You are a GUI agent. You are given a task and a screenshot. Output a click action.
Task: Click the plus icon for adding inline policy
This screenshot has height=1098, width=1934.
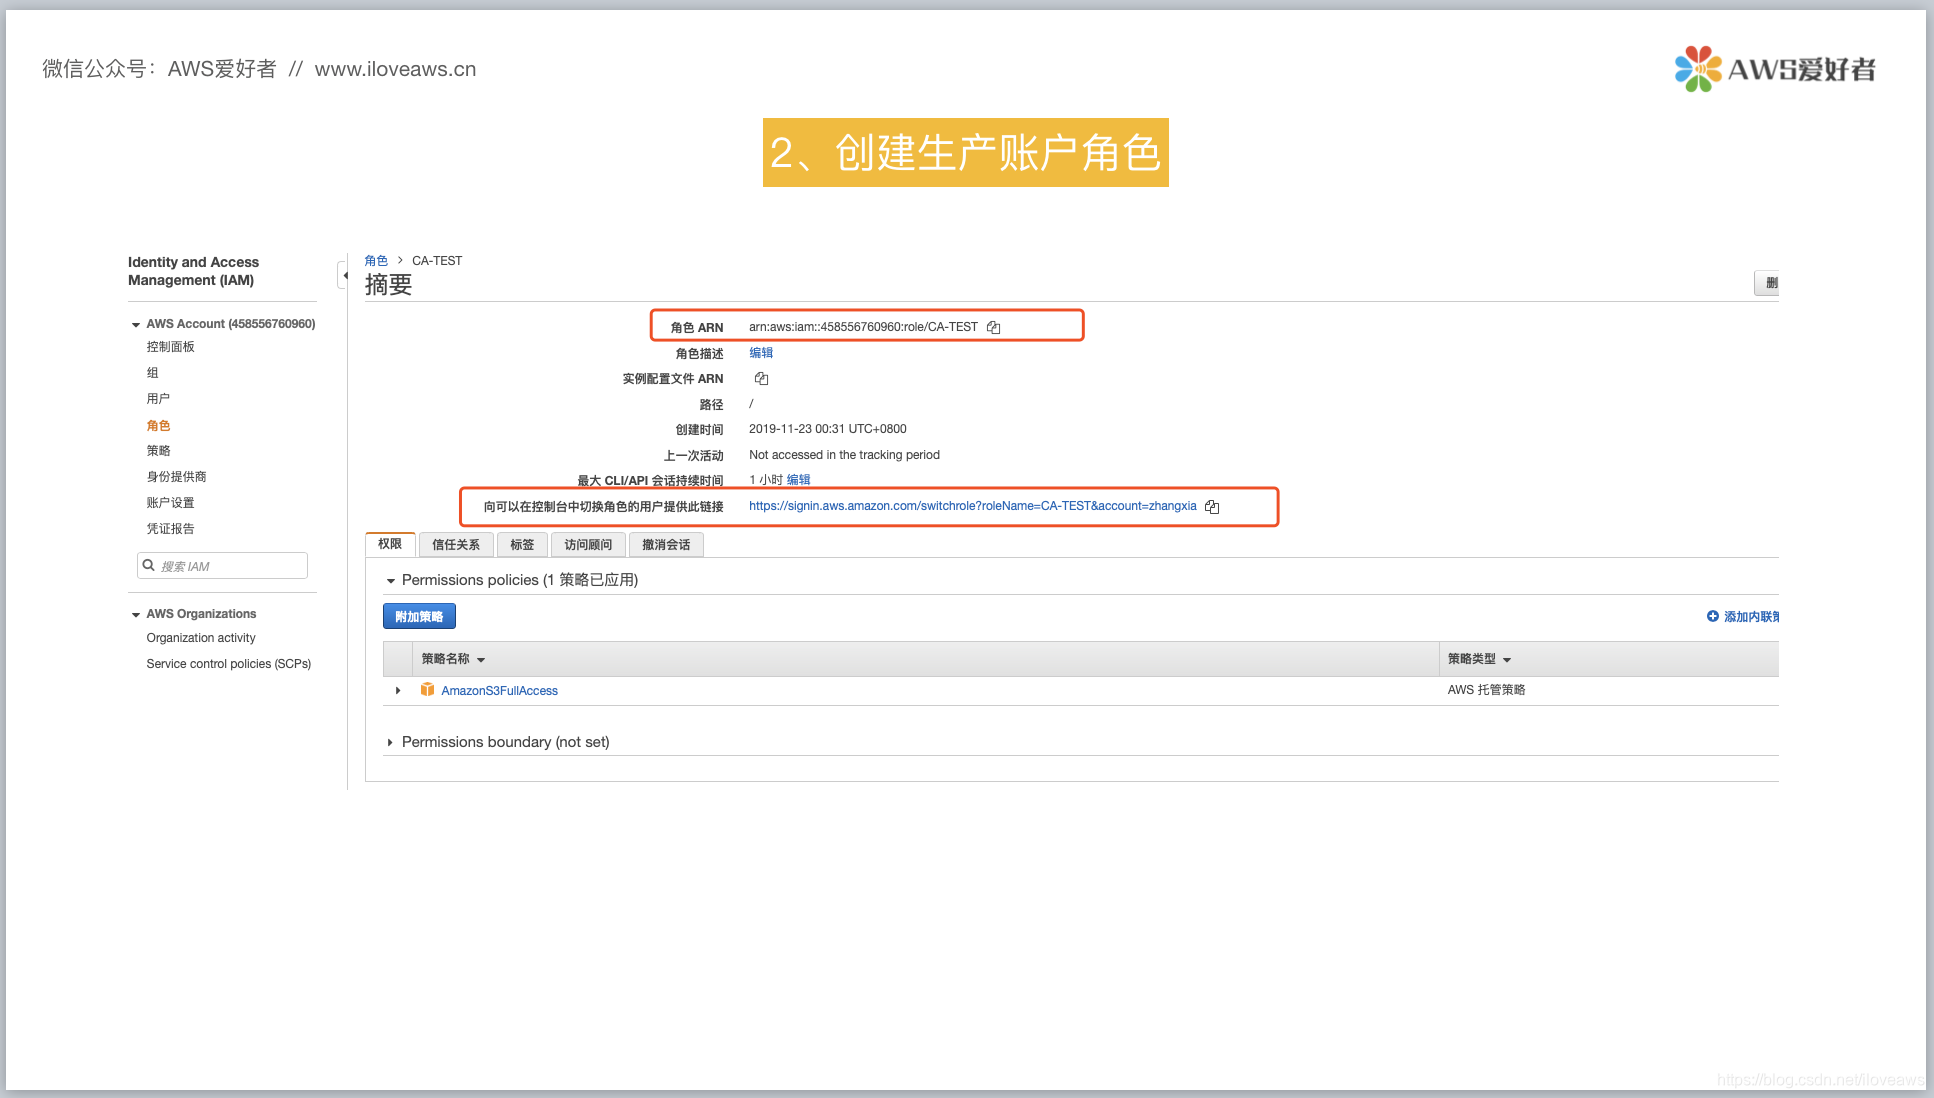point(1712,616)
